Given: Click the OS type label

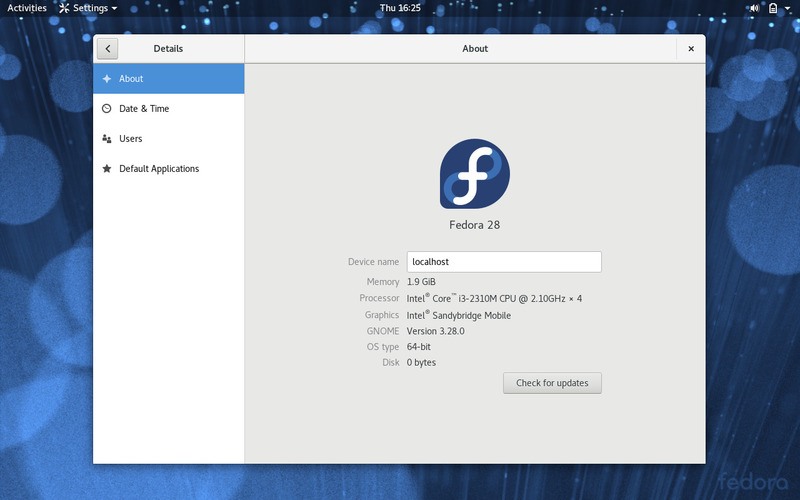Looking at the screenshot, I should (x=383, y=347).
